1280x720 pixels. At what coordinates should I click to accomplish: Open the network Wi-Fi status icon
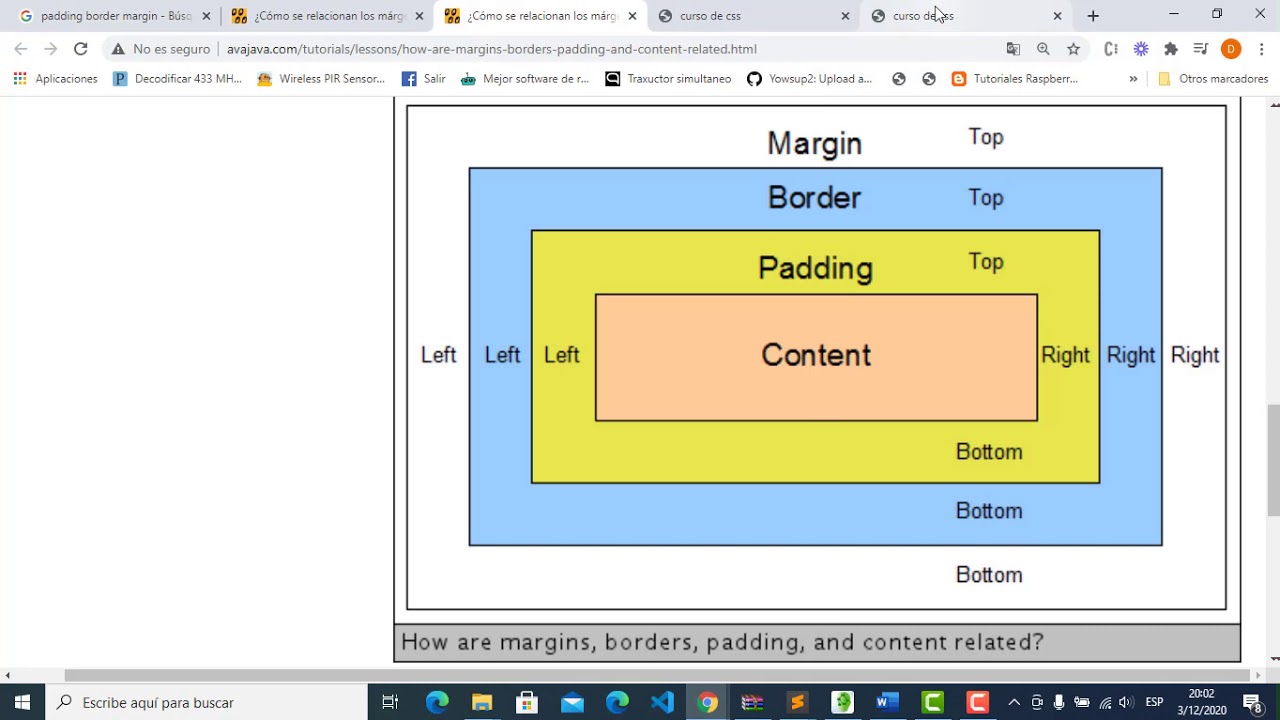click(1104, 702)
